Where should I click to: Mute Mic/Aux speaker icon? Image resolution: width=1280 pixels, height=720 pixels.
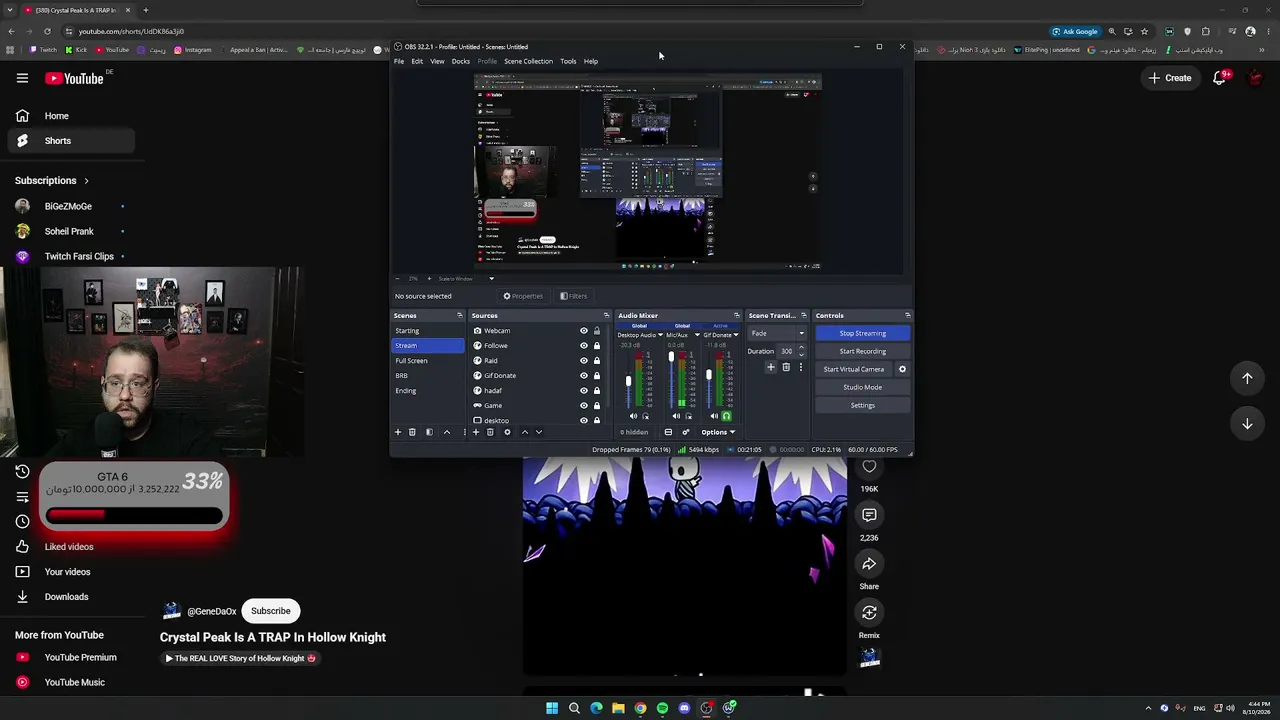(x=676, y=416)
